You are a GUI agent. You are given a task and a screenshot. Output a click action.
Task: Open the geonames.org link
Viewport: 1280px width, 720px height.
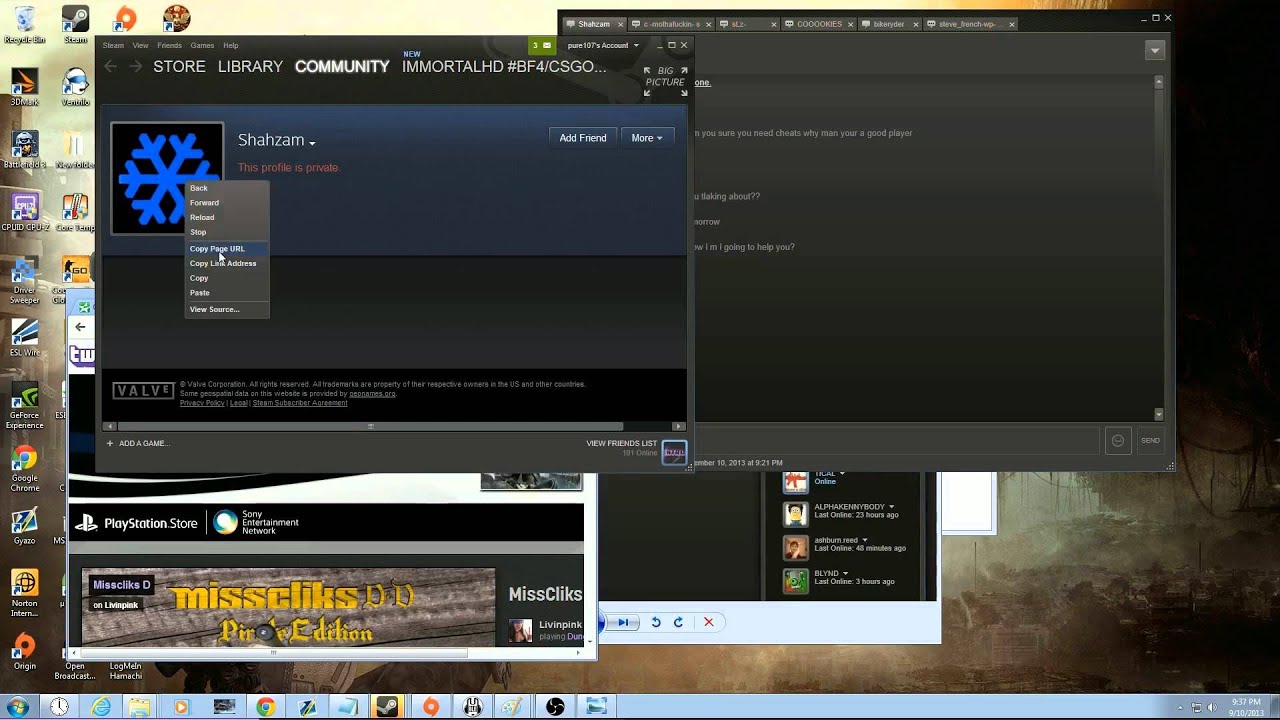click(372, 394)
